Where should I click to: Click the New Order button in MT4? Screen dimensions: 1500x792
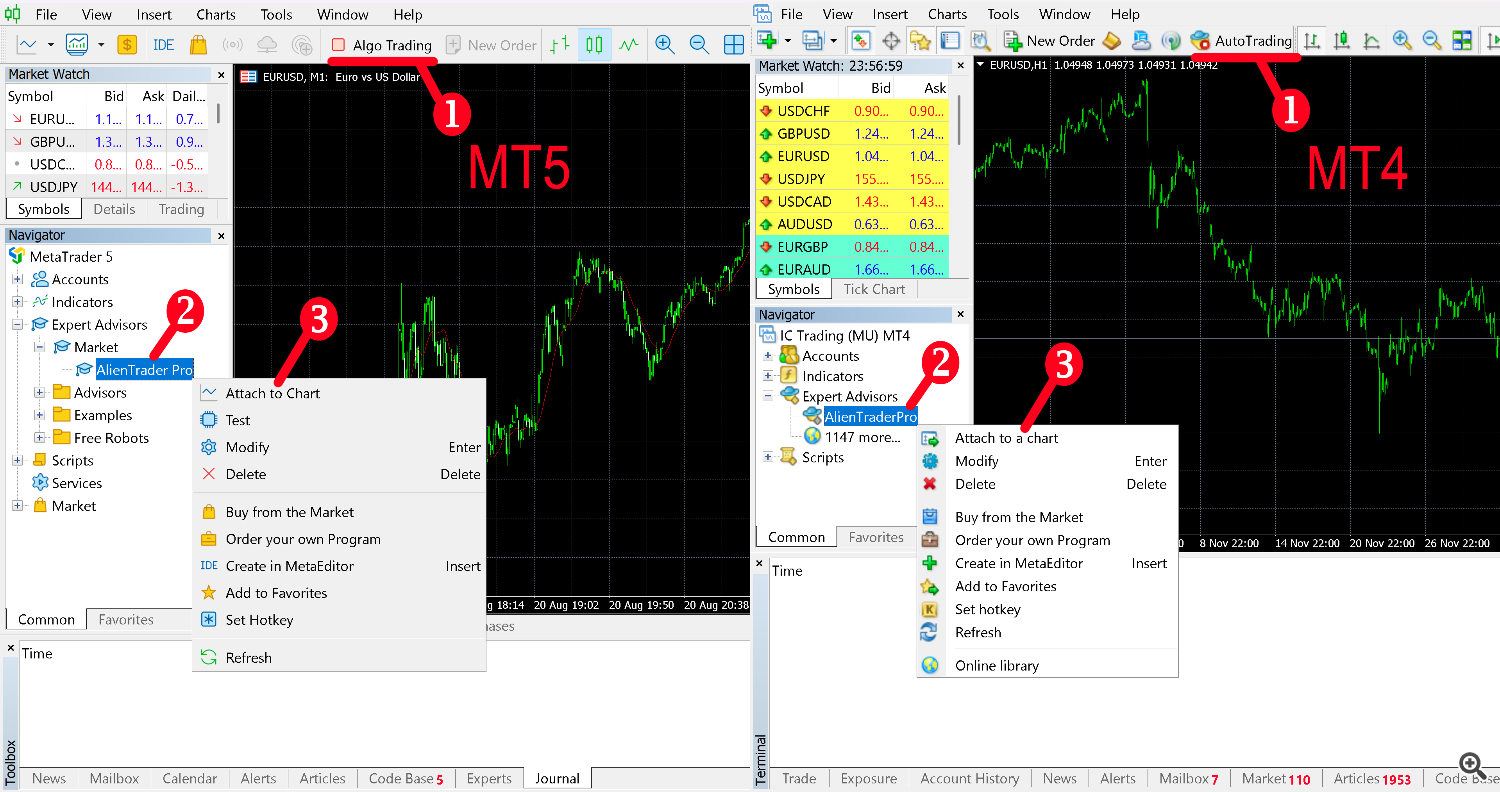pyautogui.click(x=1048, y=41)
